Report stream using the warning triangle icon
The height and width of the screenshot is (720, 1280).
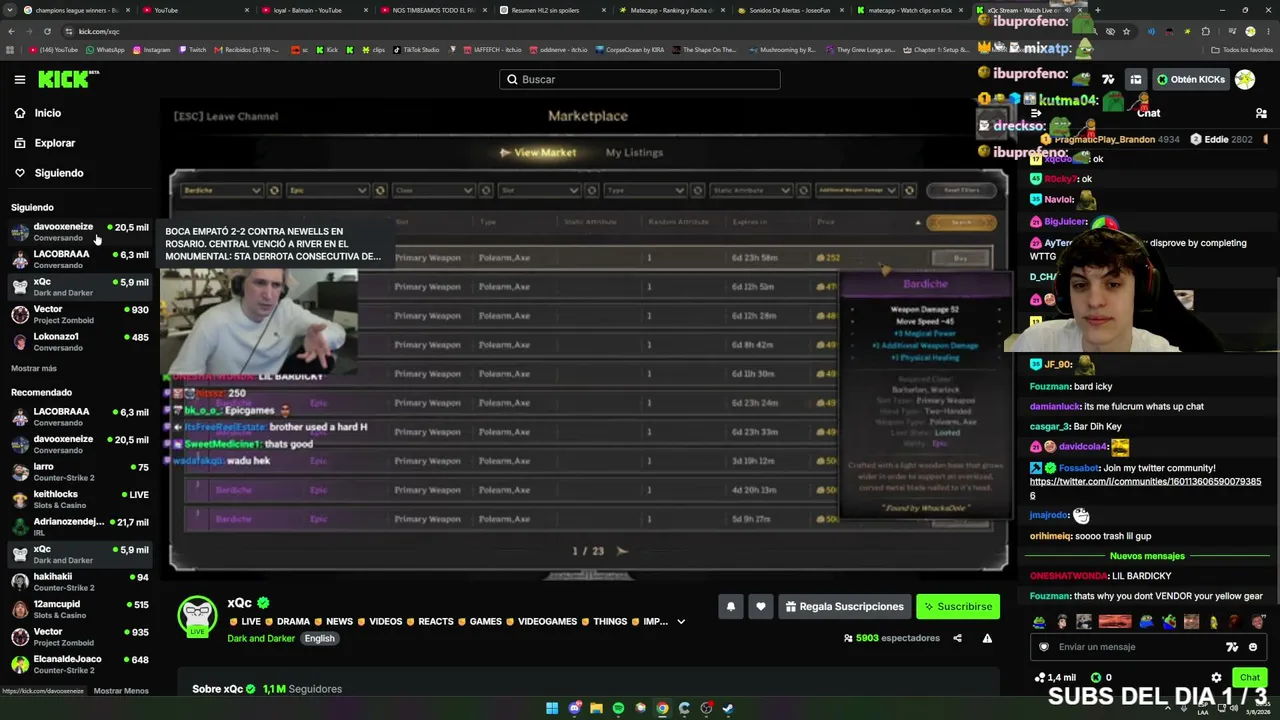pyautogui.click(x=987, y=638)
